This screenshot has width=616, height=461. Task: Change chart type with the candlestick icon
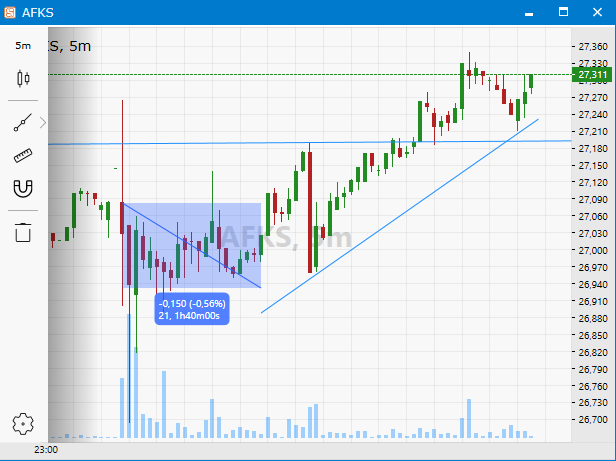click(23, 78)
